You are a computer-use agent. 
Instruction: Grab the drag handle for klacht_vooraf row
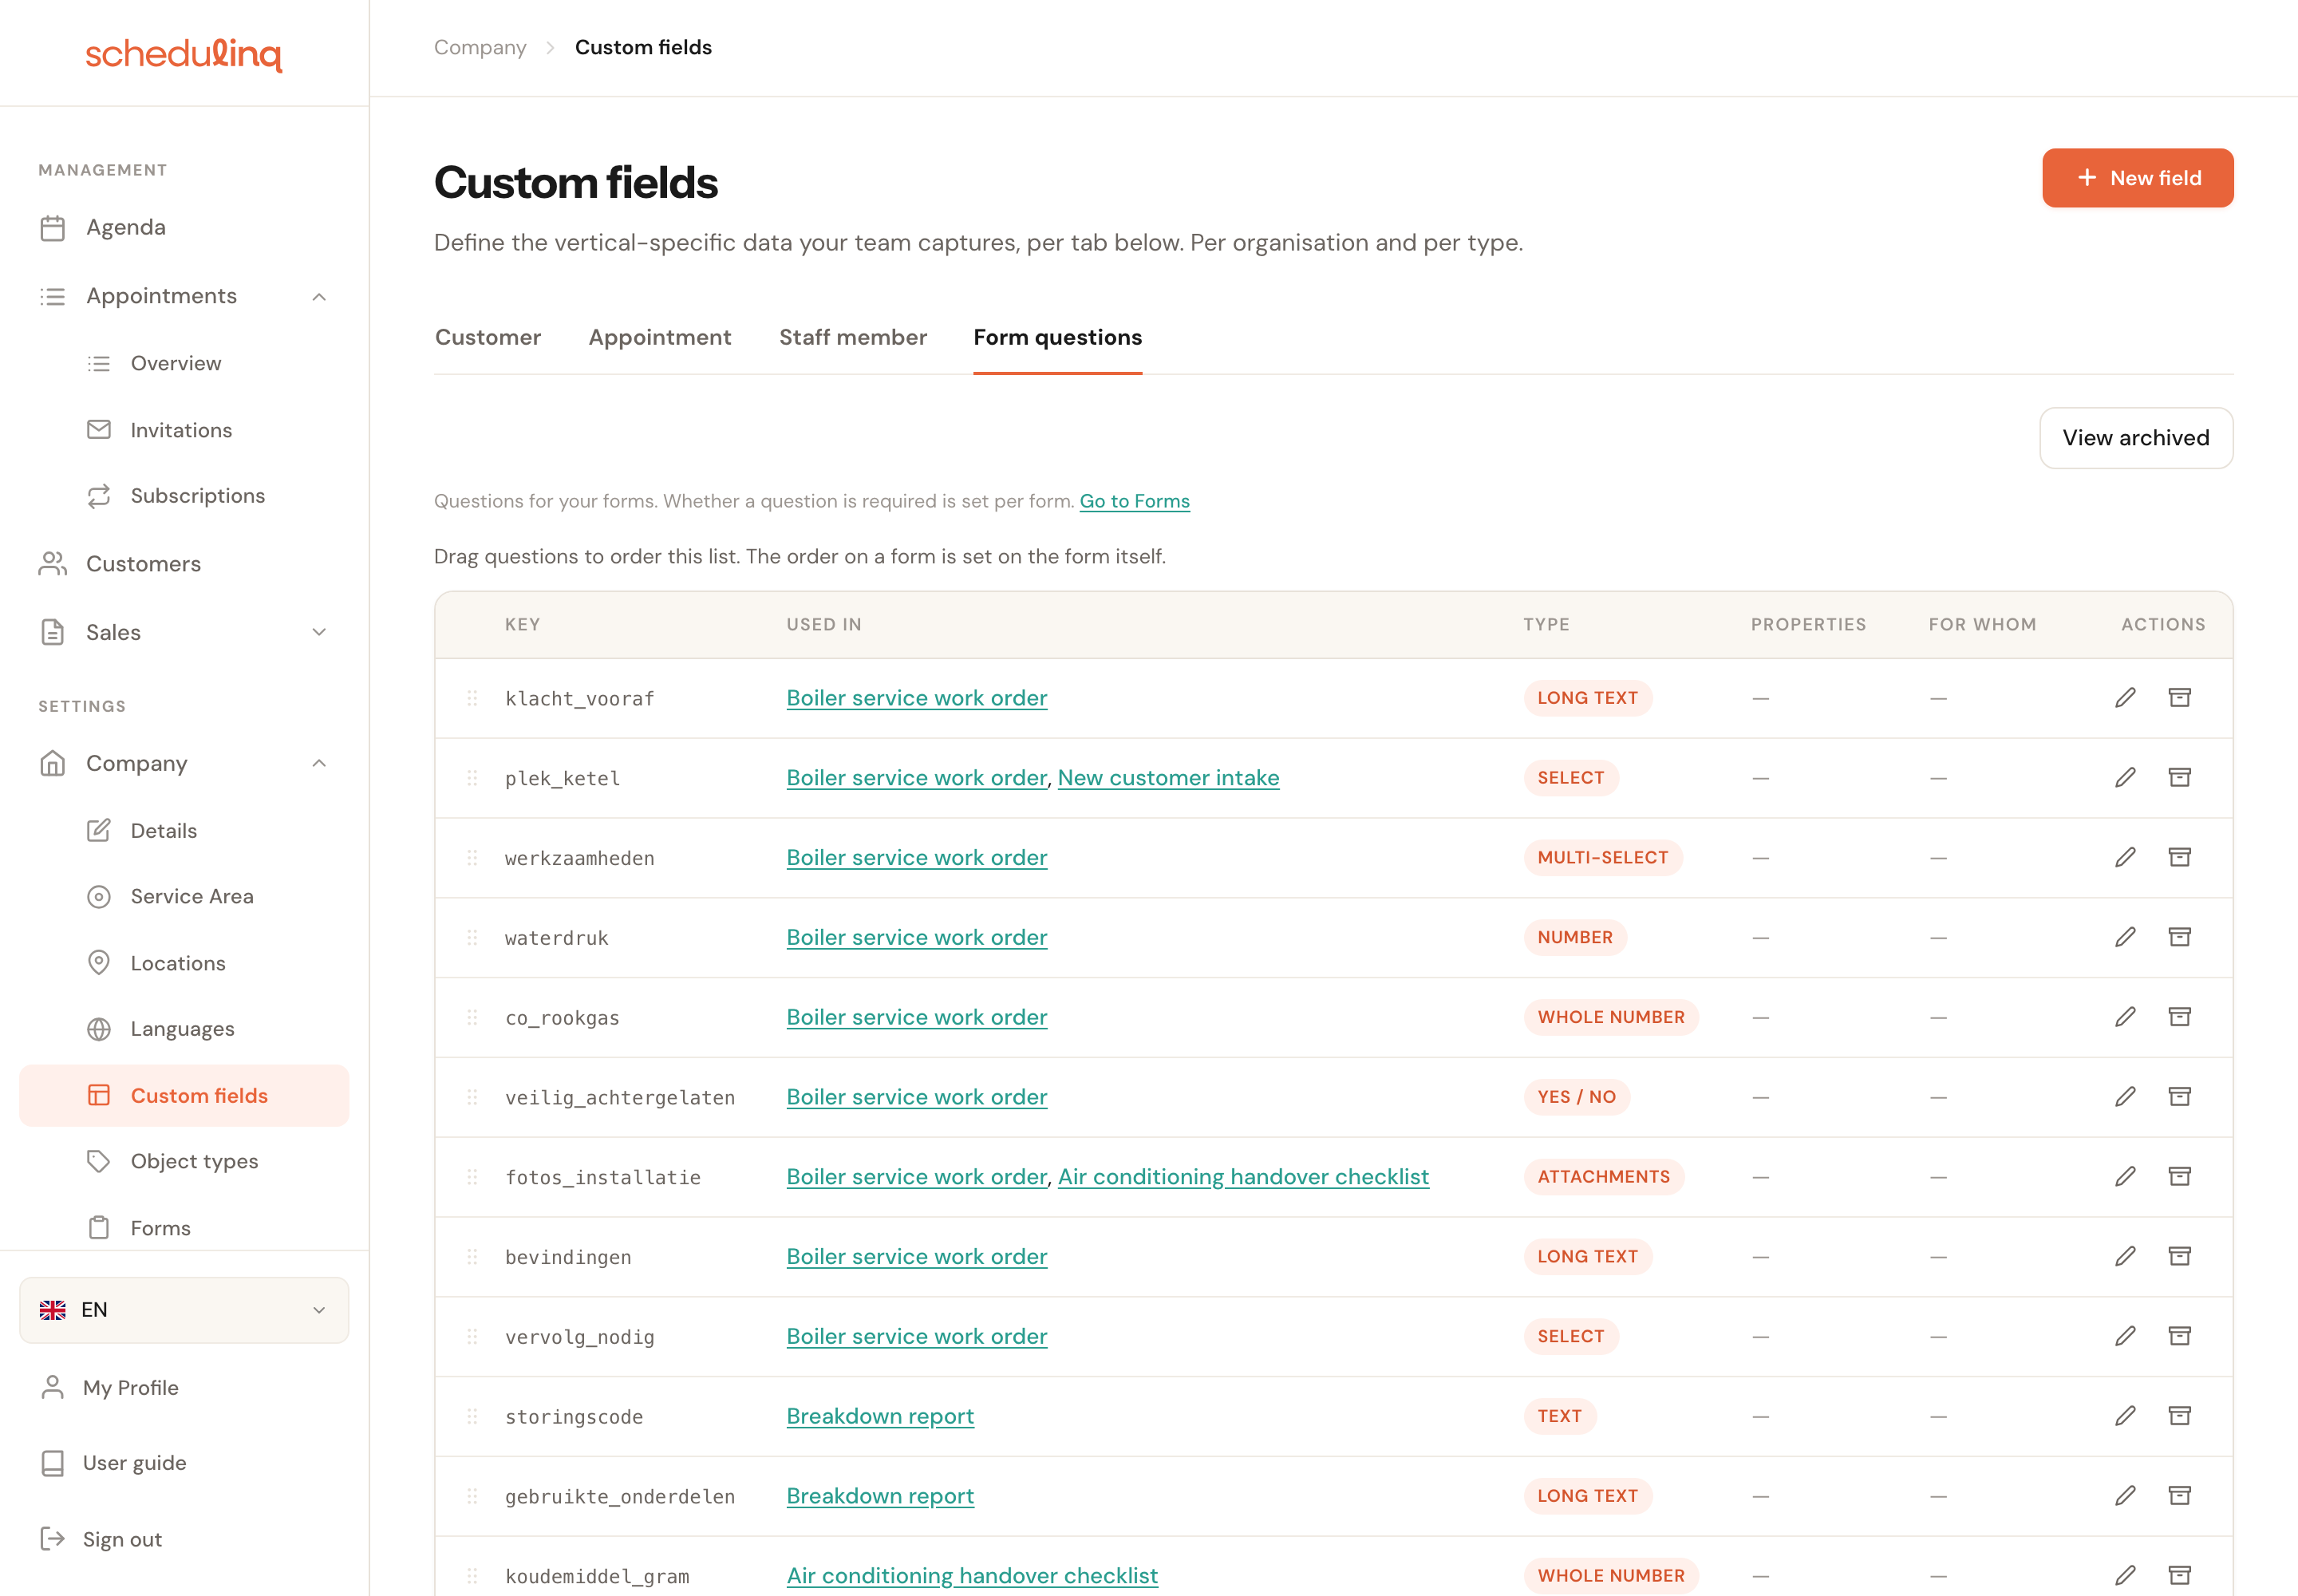tap(472, 698)
